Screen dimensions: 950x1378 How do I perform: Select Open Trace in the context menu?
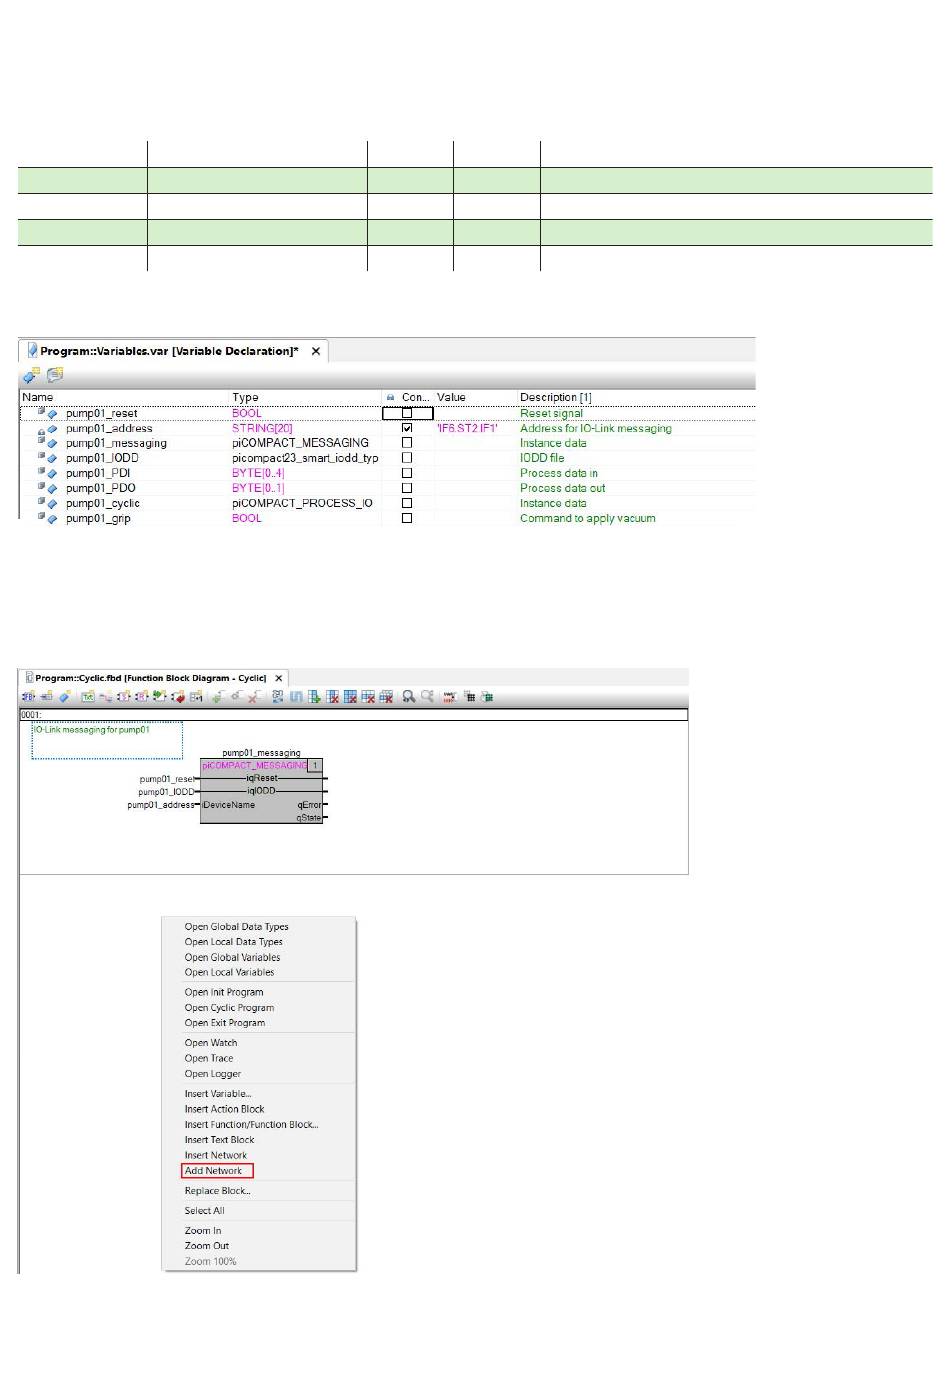point(209,1058)
